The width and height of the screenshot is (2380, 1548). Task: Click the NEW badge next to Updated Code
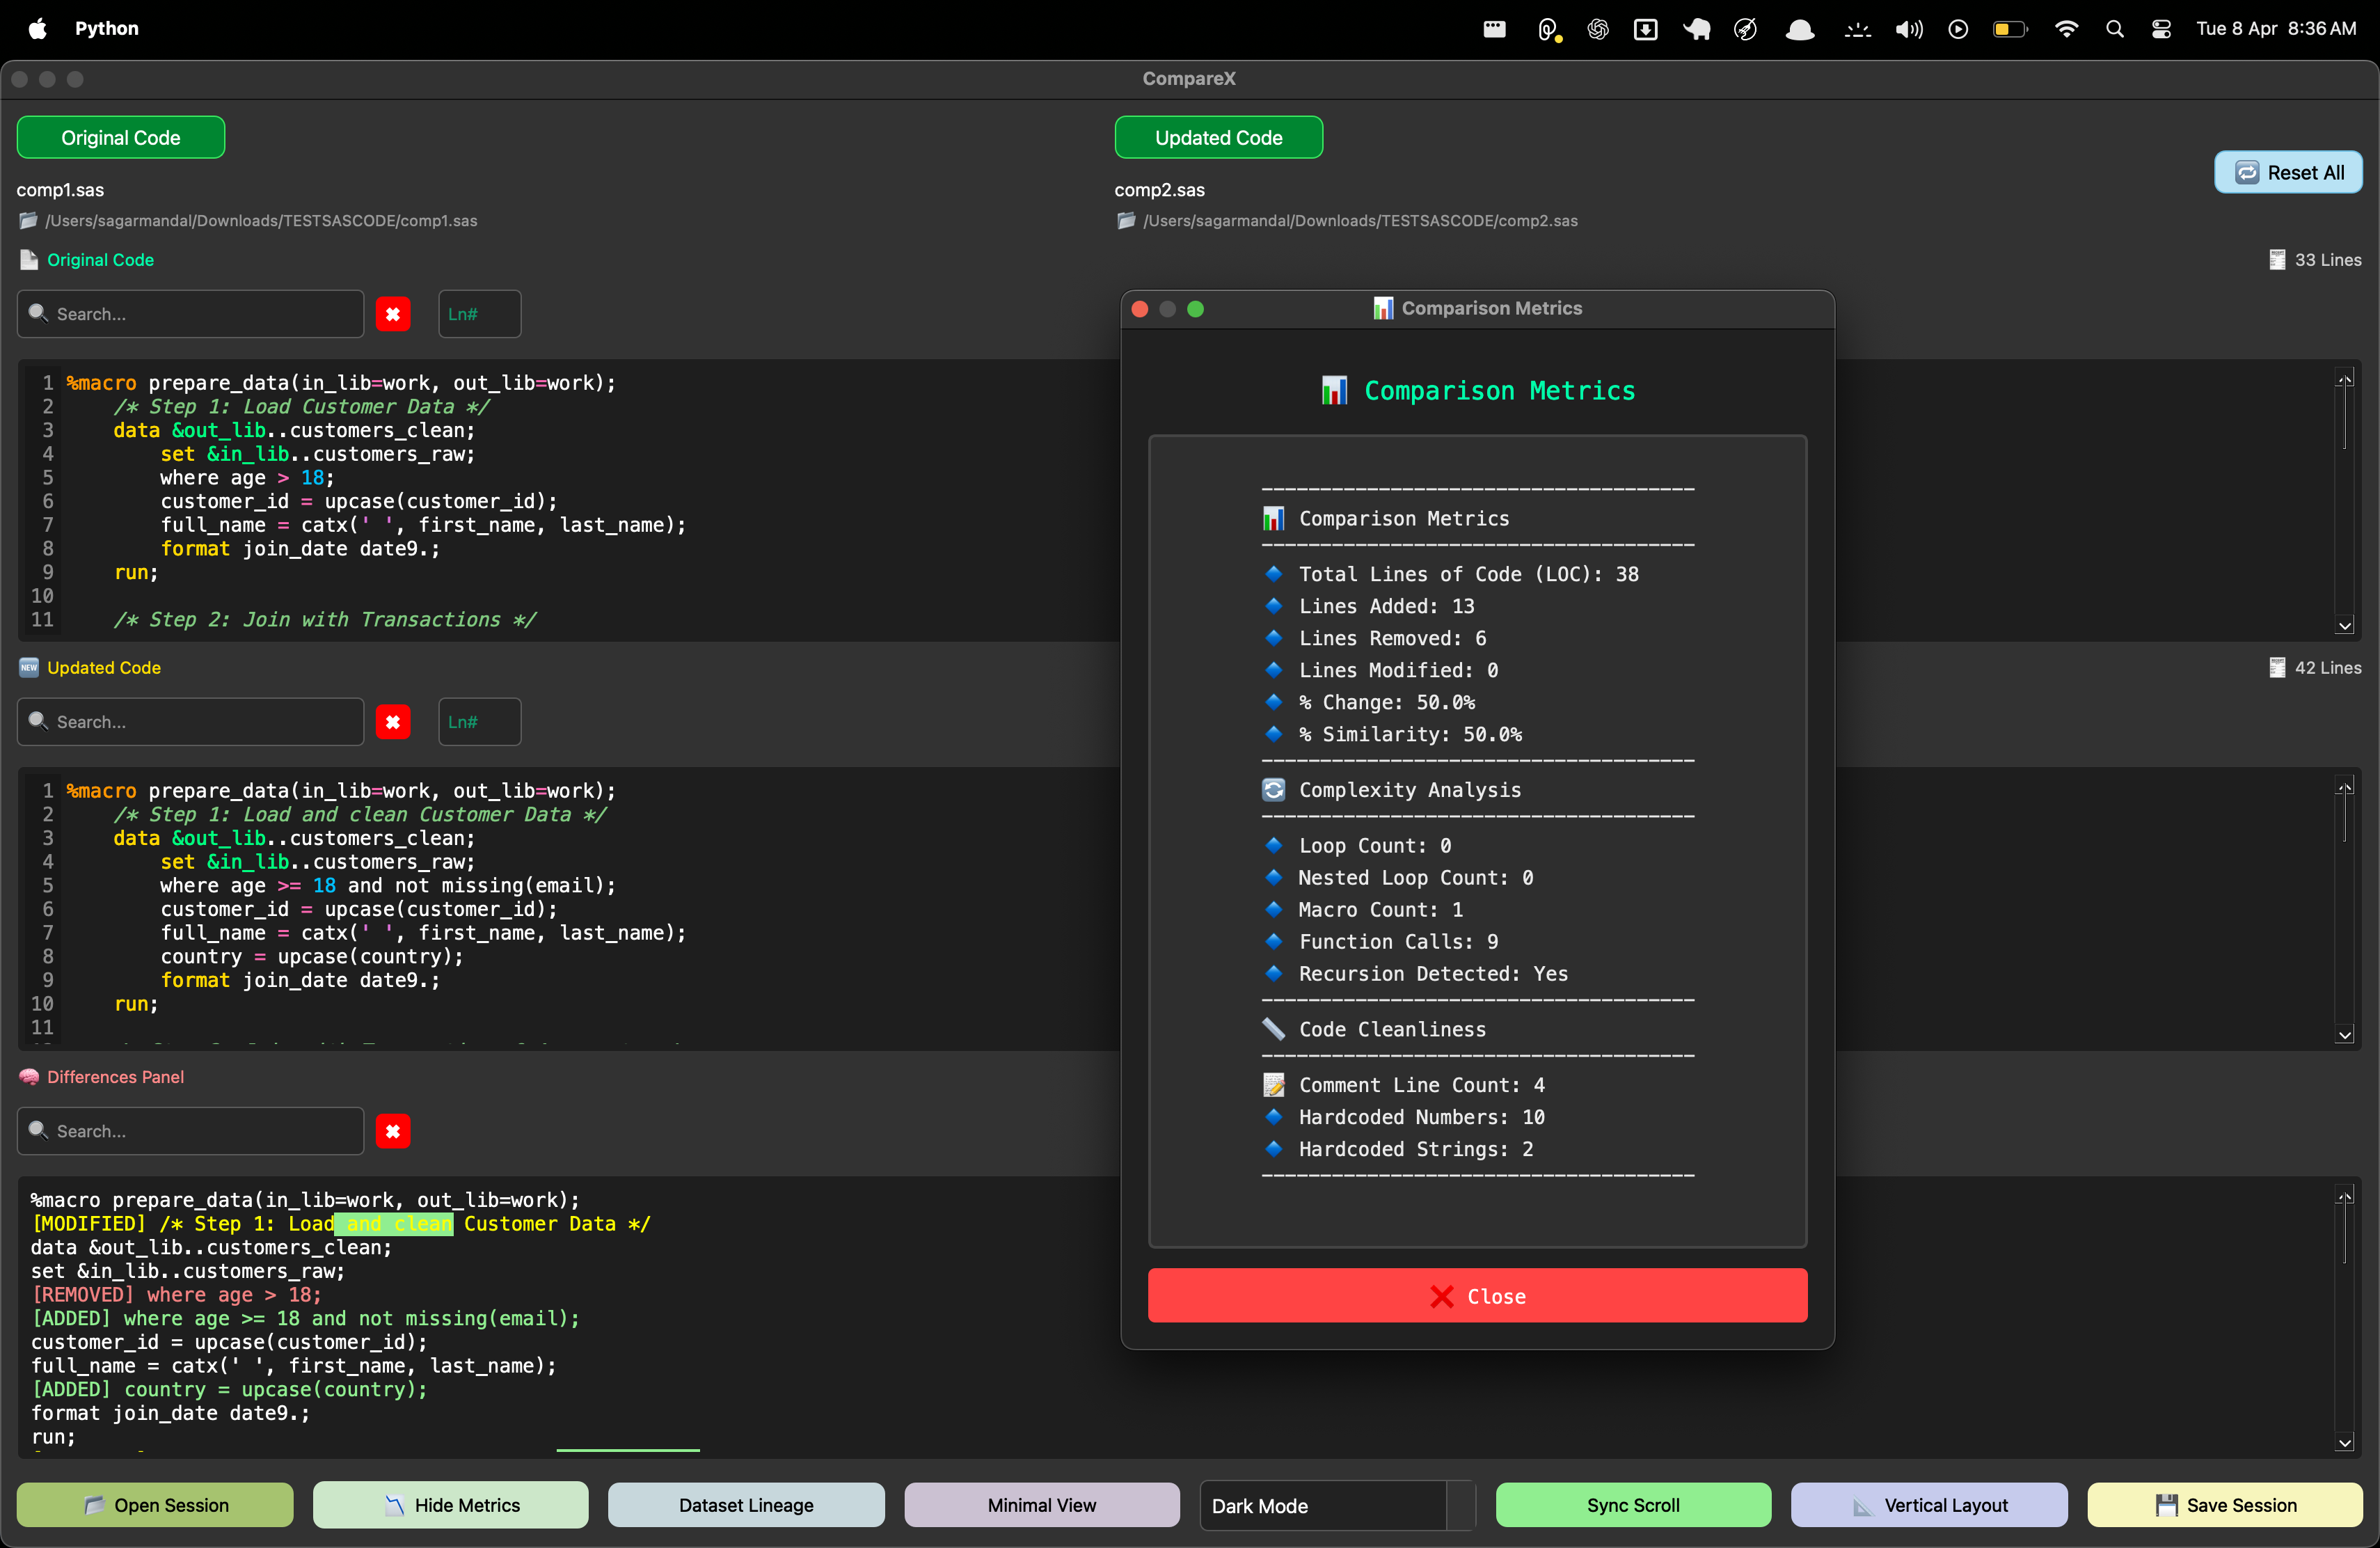click(29, 667)
